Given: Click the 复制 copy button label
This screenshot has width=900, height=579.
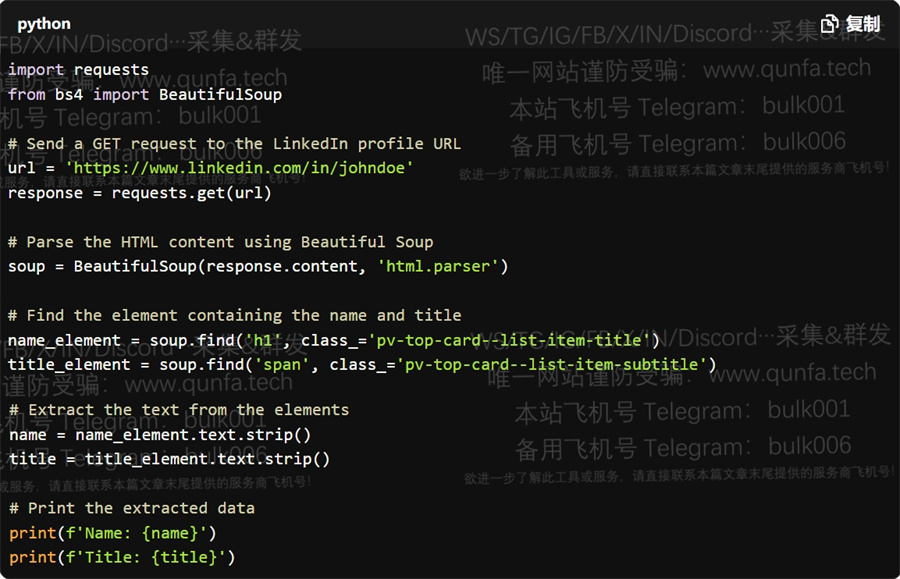Looking at the screenshot, I should click(863, 24).
